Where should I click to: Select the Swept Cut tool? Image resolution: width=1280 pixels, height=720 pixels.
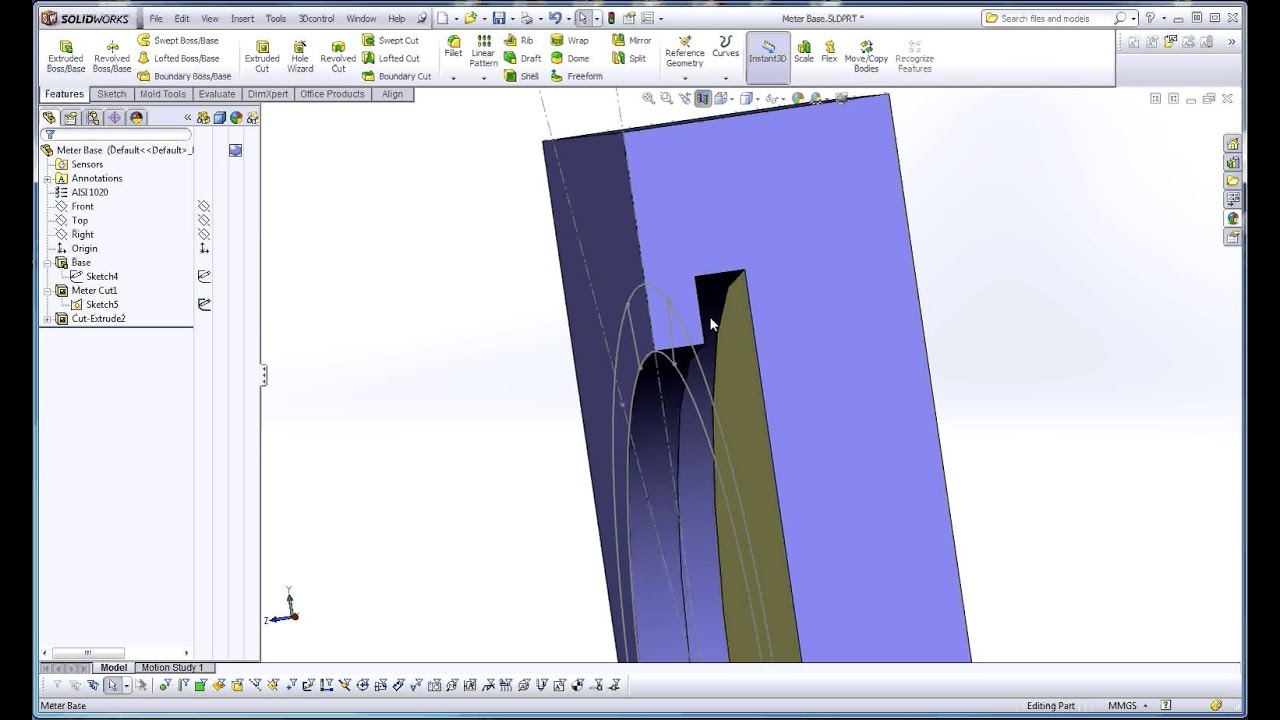390,40
